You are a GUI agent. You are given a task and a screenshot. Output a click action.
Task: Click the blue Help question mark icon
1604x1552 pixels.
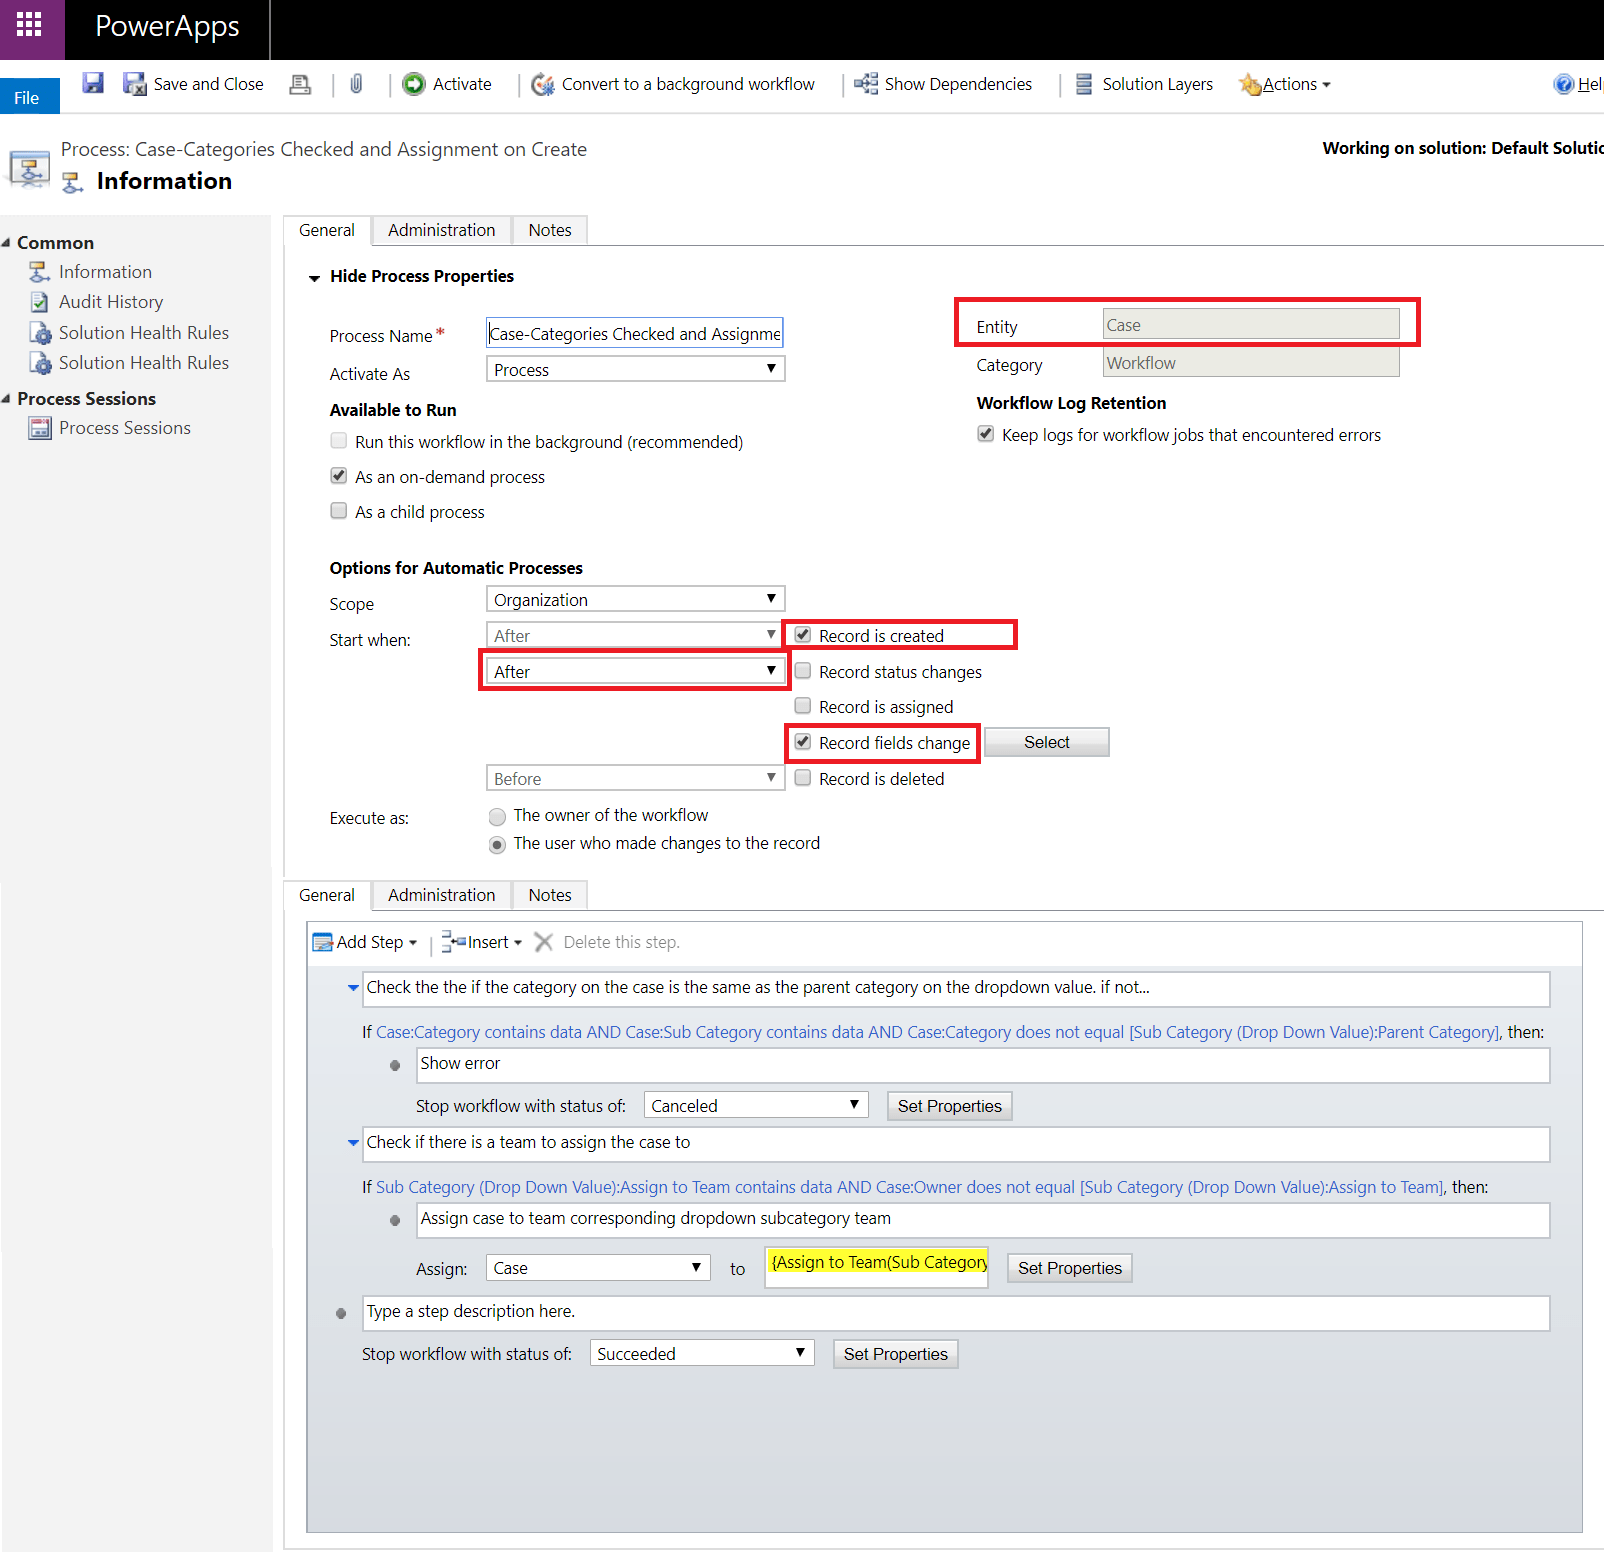[1564, 84]
